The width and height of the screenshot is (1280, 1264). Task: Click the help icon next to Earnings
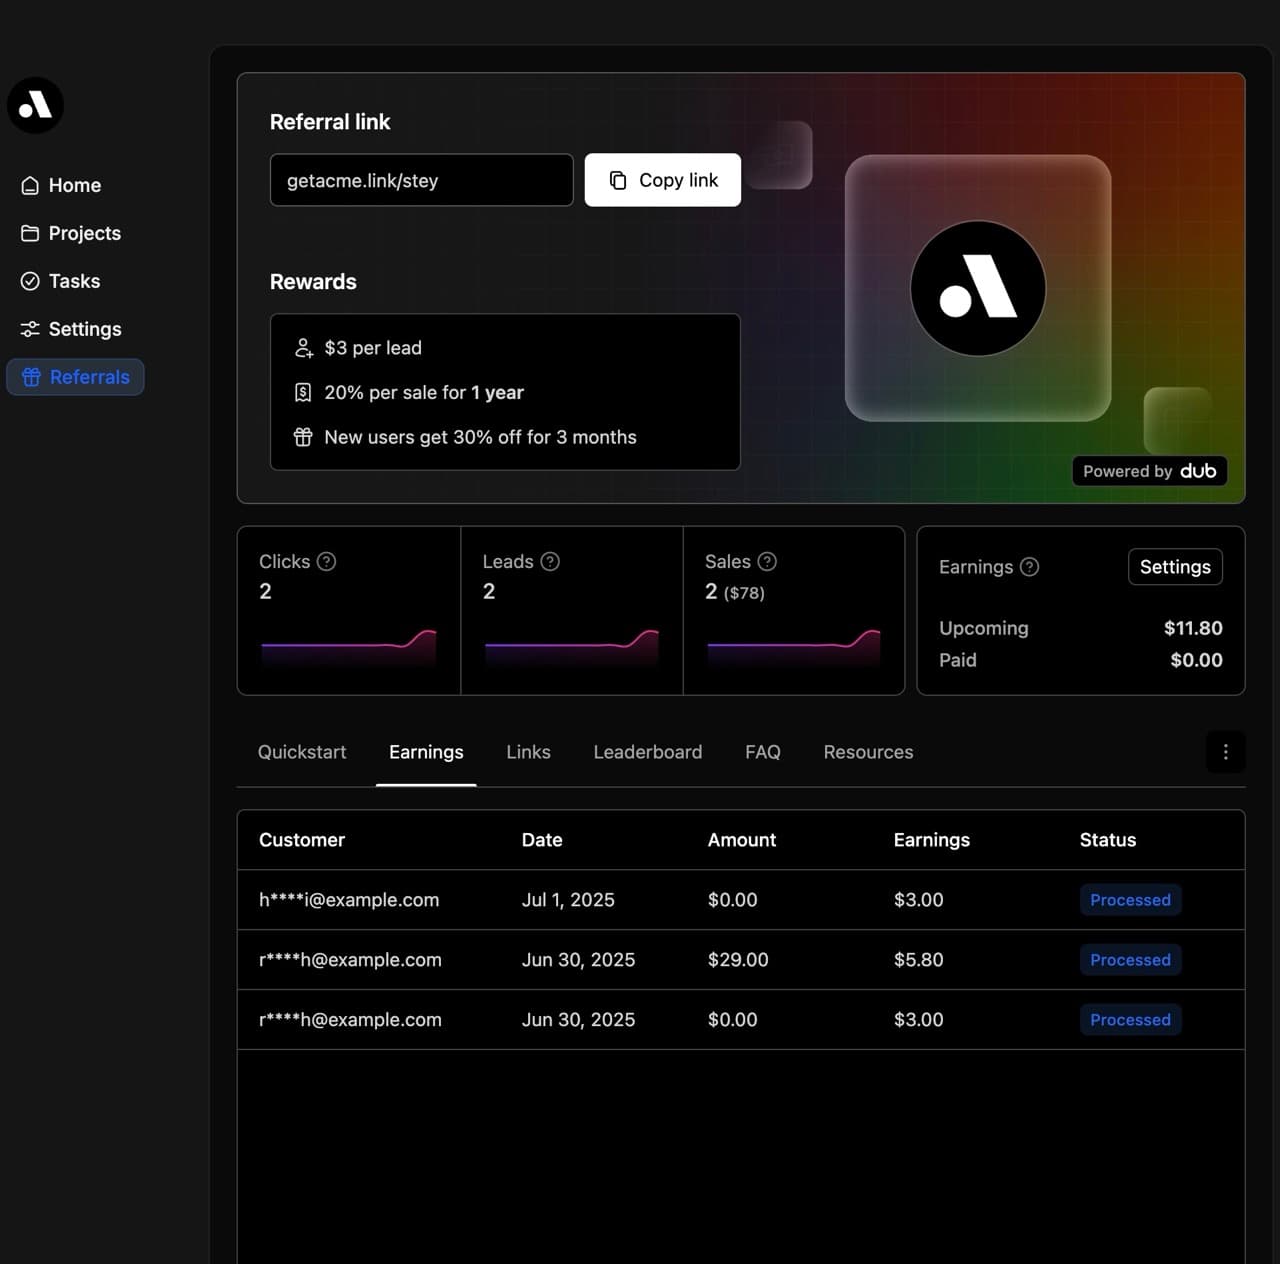point(1029,567)
